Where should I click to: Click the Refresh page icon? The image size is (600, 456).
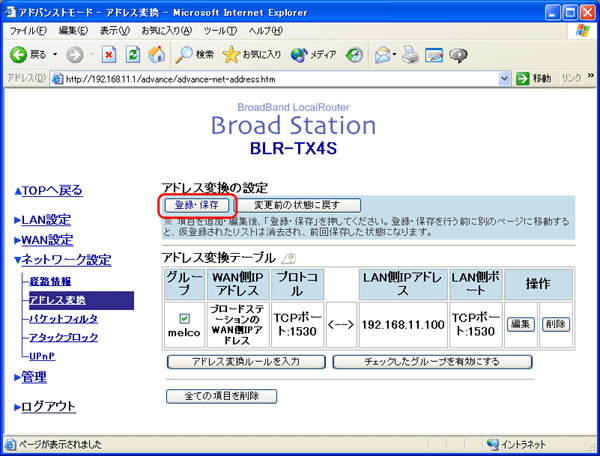pyautogui.click(x=132, y=55)
